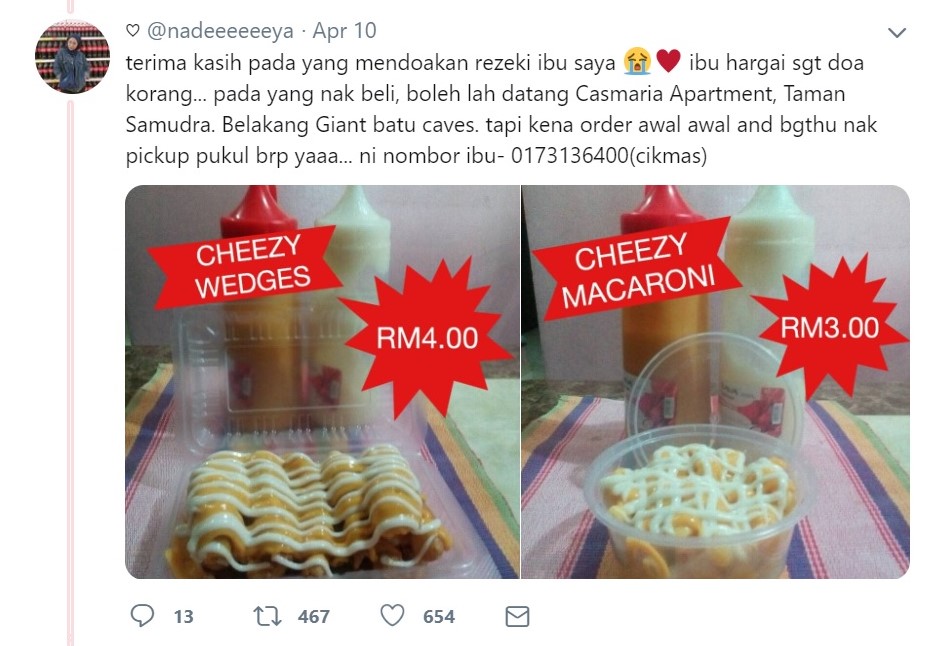Click the crying face emoji in tweet

click(637, 62)
